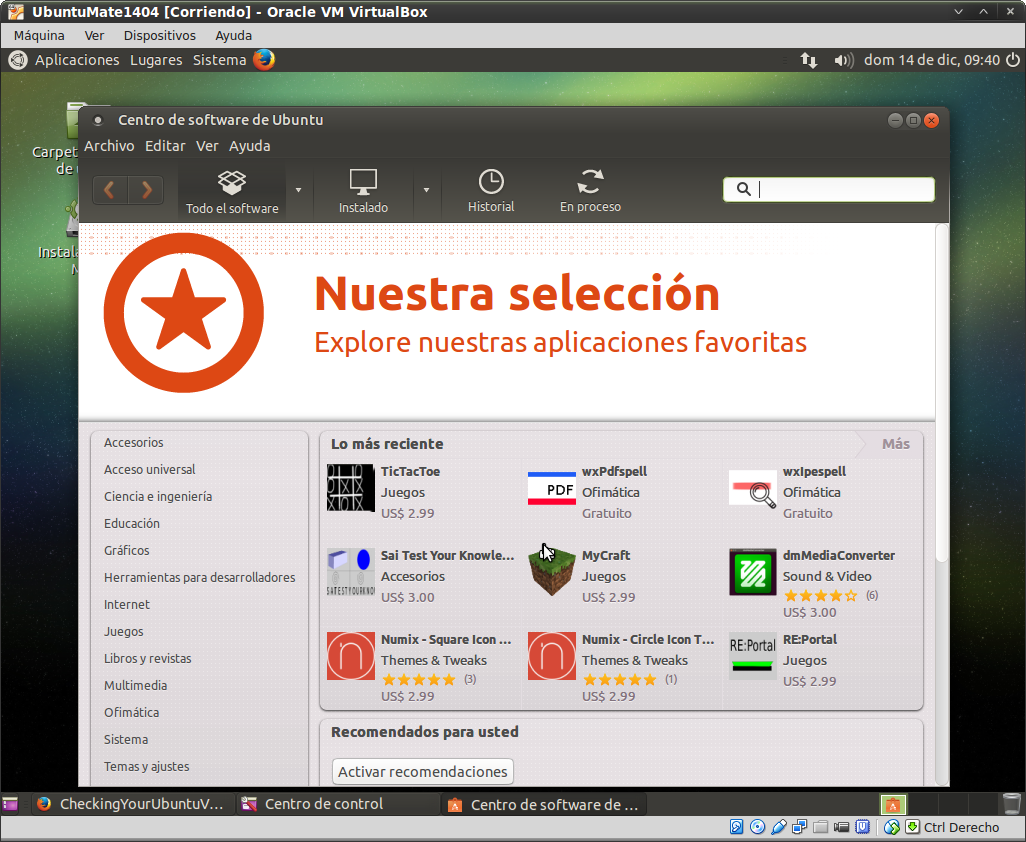Screen dimensions: 1026x842
Task: Go back with the left arrow button
Action: [x=110, y=190]
